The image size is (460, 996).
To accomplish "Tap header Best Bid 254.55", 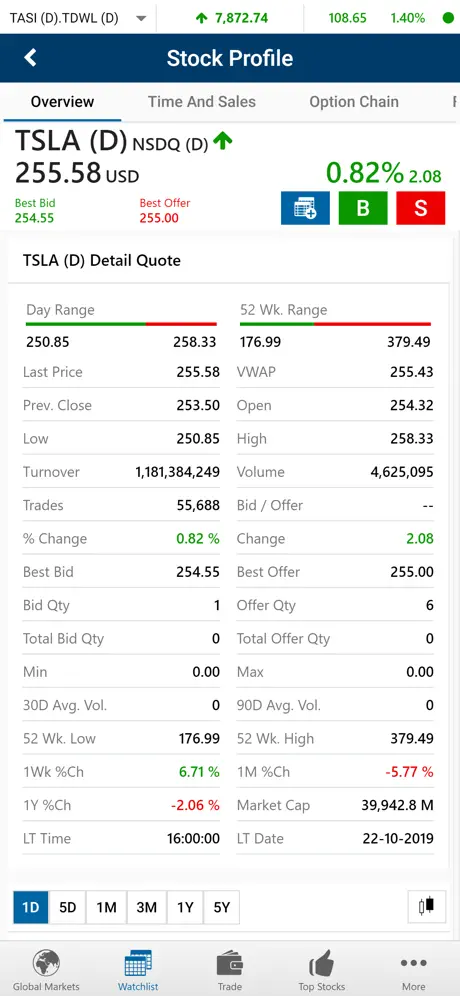I will 35,211.
